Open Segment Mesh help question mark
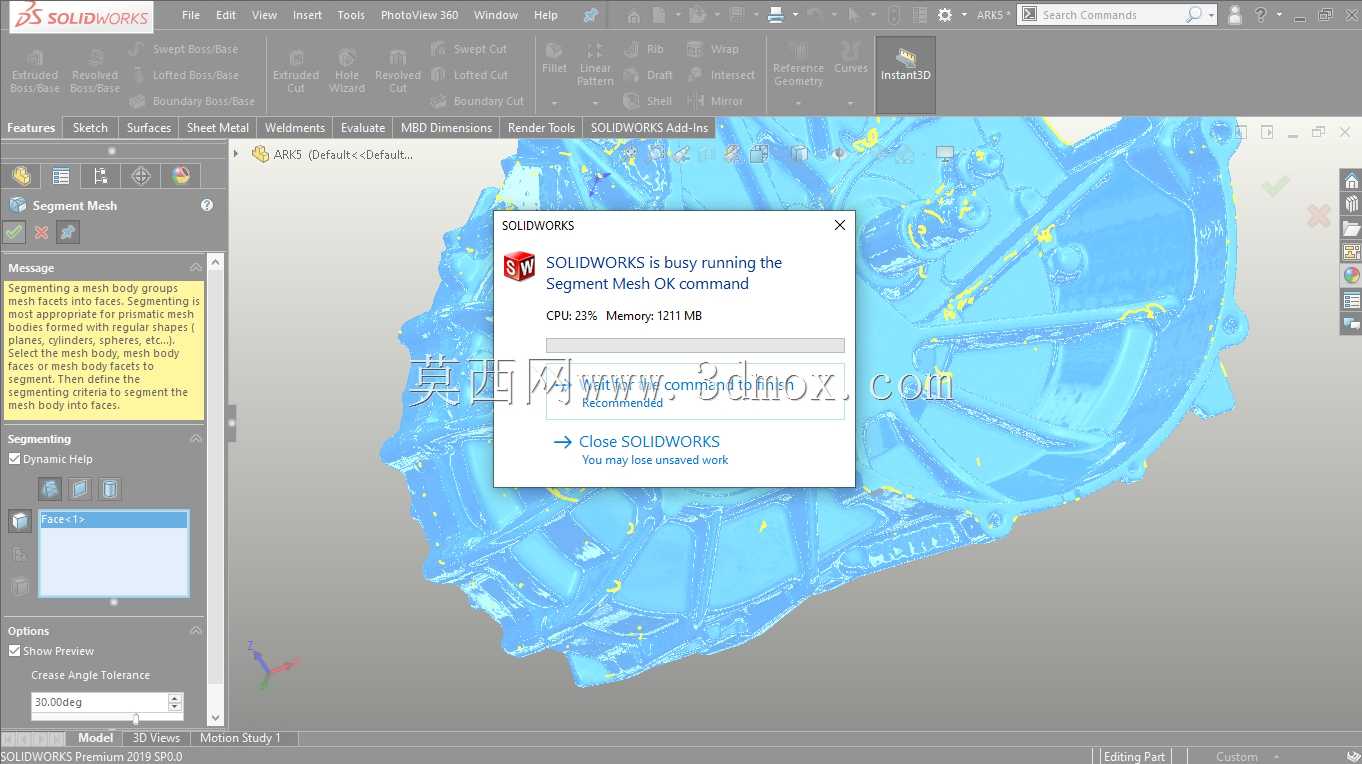 point(207,205)
